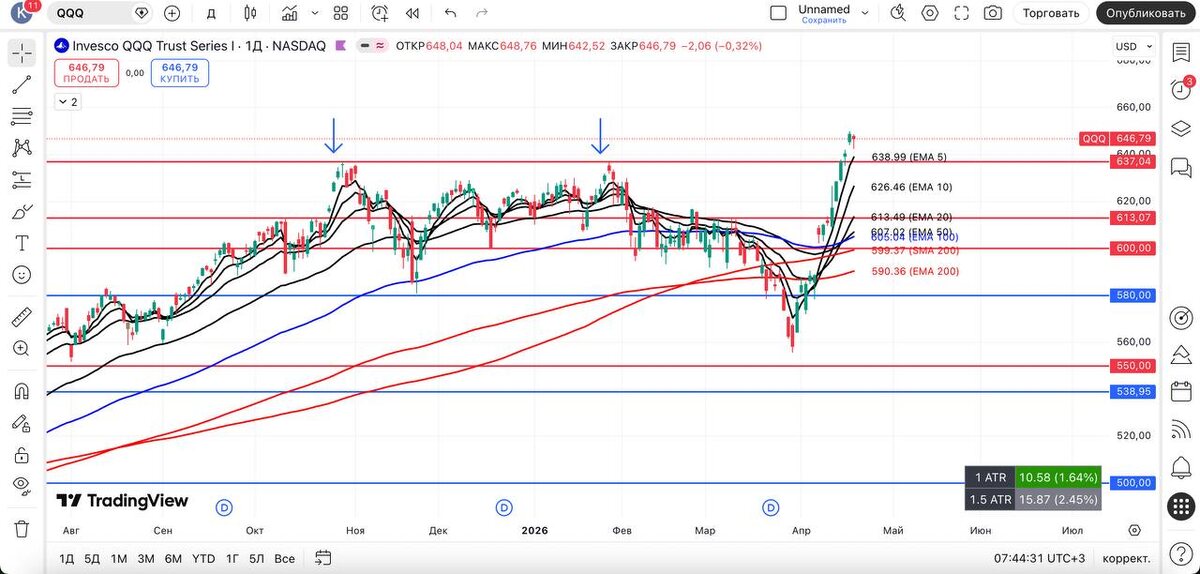Select the crosshair cursor tool

22,54
